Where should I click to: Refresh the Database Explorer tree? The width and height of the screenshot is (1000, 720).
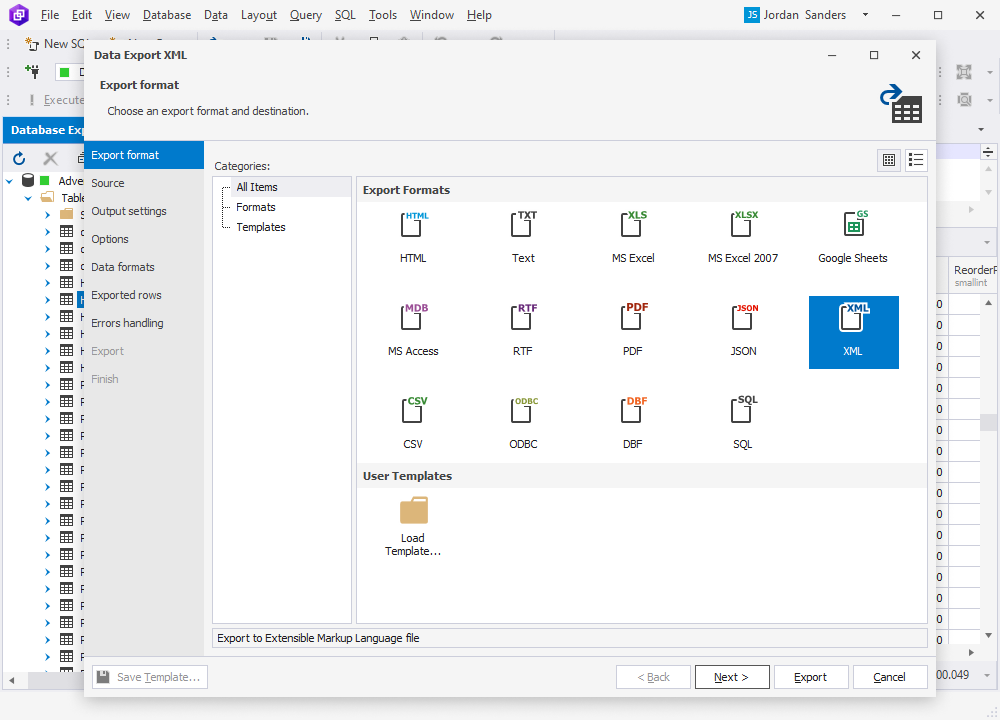coord(18,158)
